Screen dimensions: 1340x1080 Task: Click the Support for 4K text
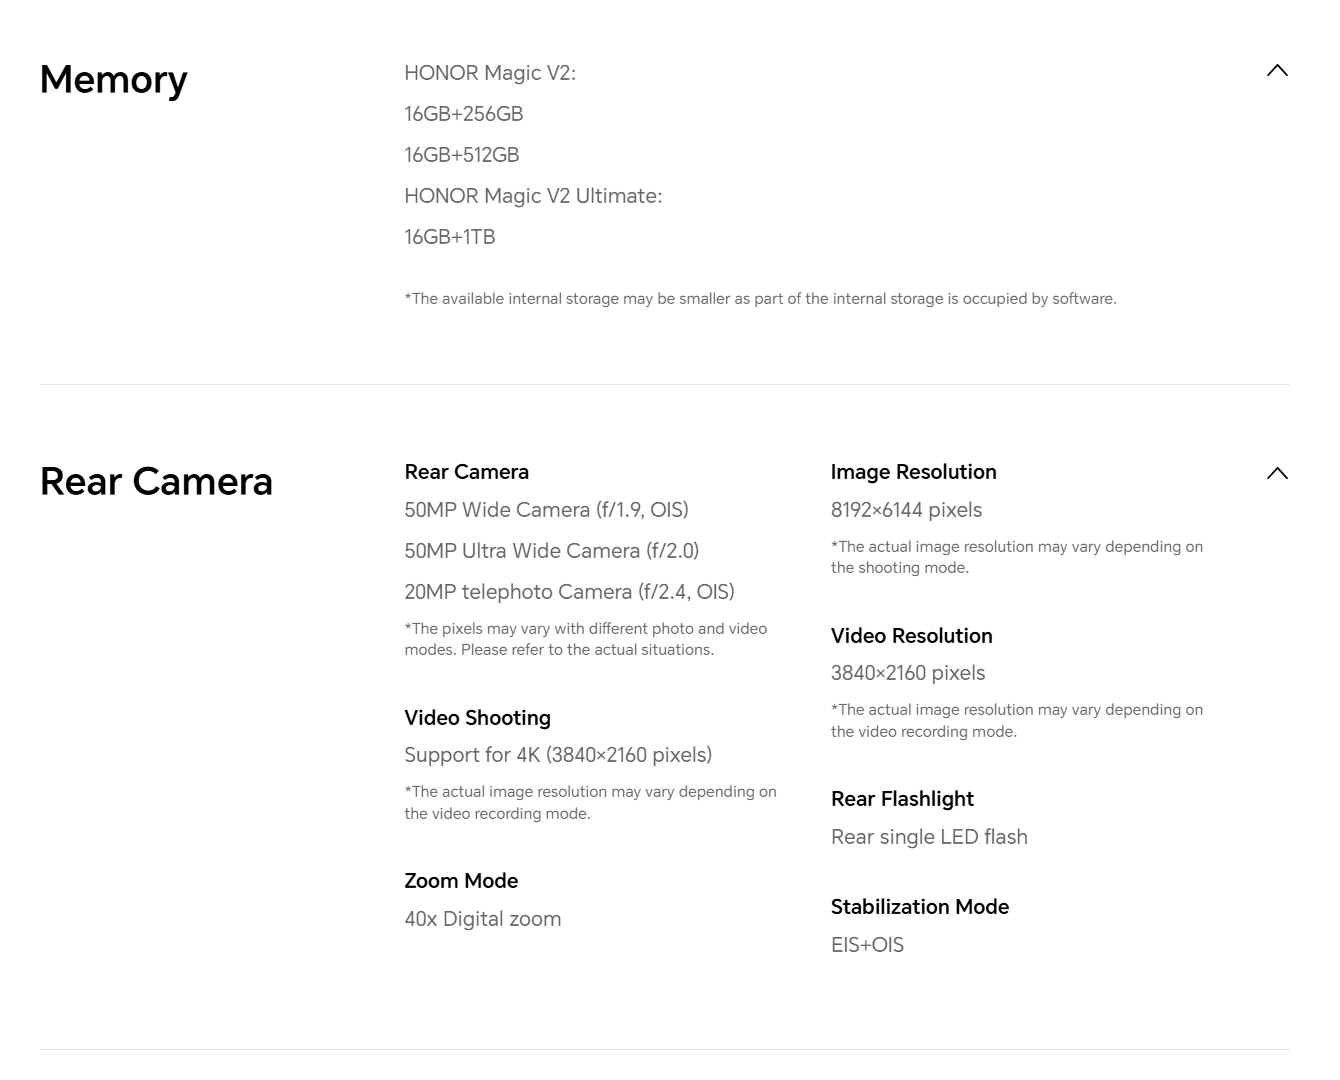[558, 755]
